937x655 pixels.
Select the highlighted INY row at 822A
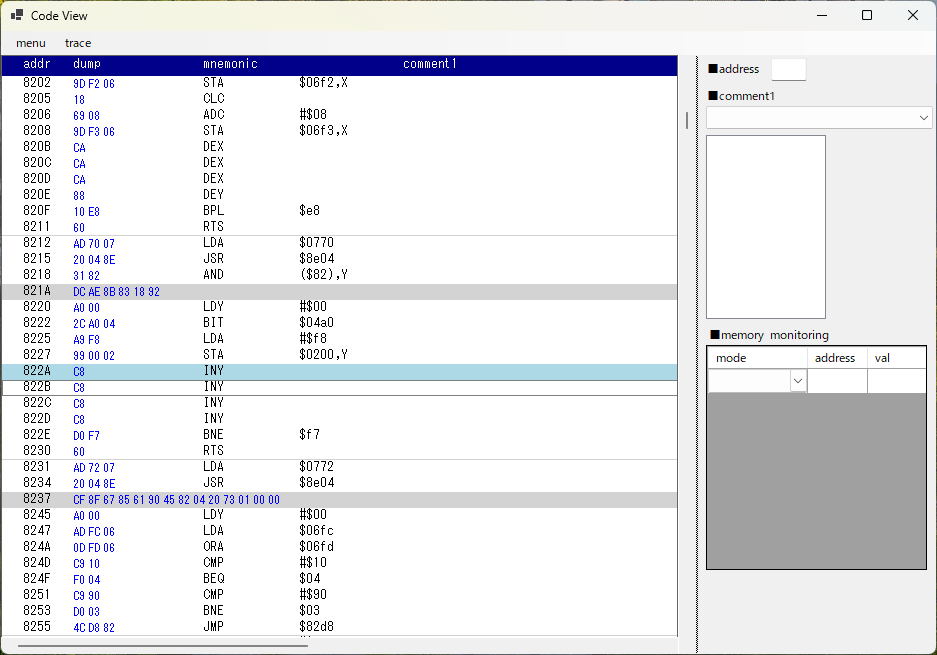(x=300, y=371)
